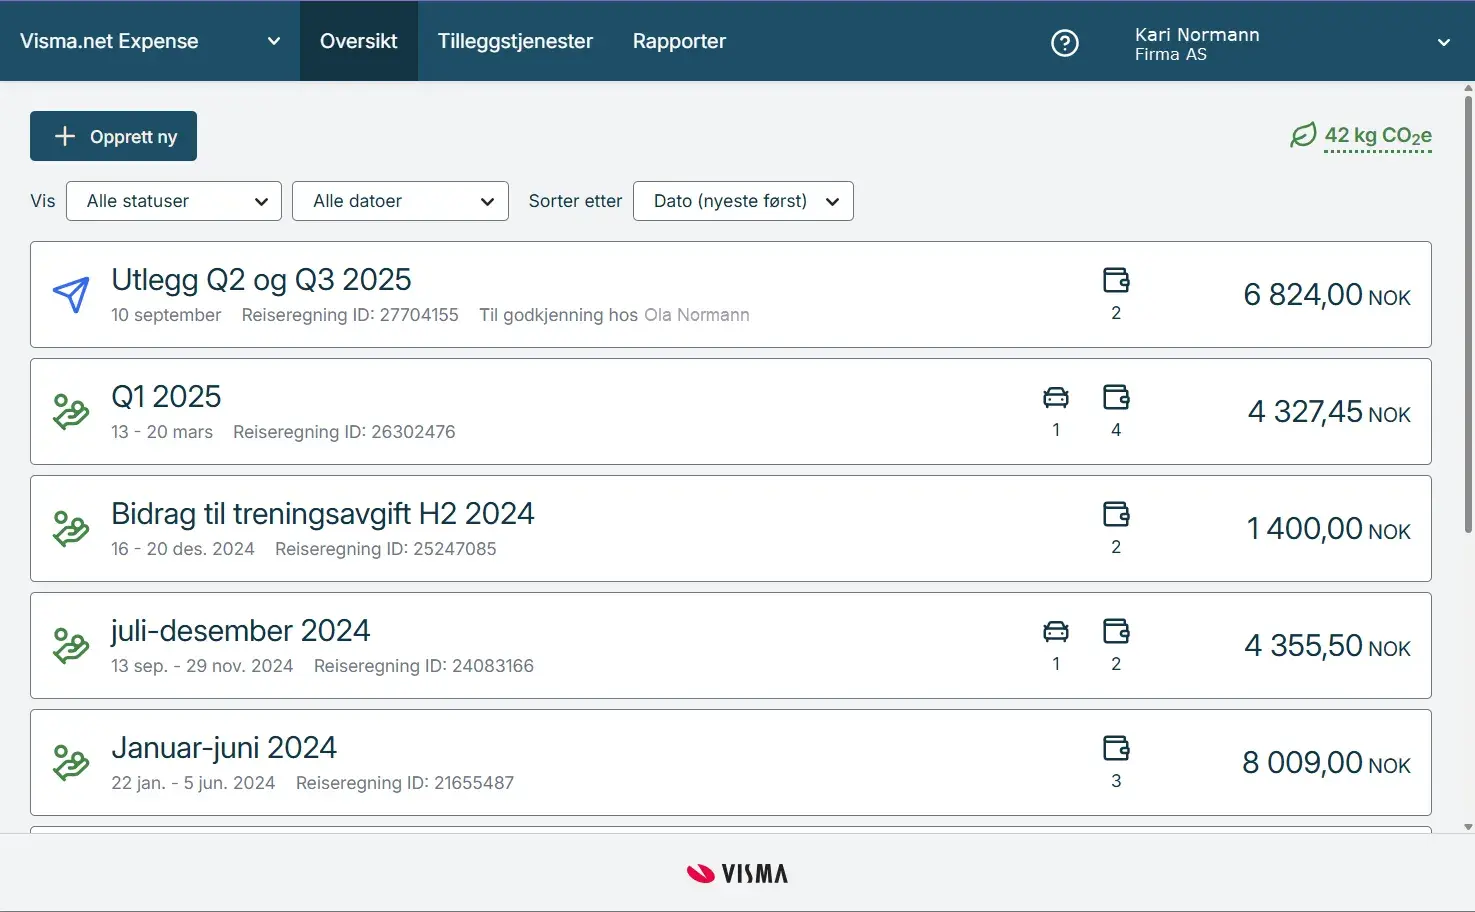This screenshot has height=912, width=1475.
Task: Click the car mileage icon on Q1 2025
Action: [x=1056, y=398]
